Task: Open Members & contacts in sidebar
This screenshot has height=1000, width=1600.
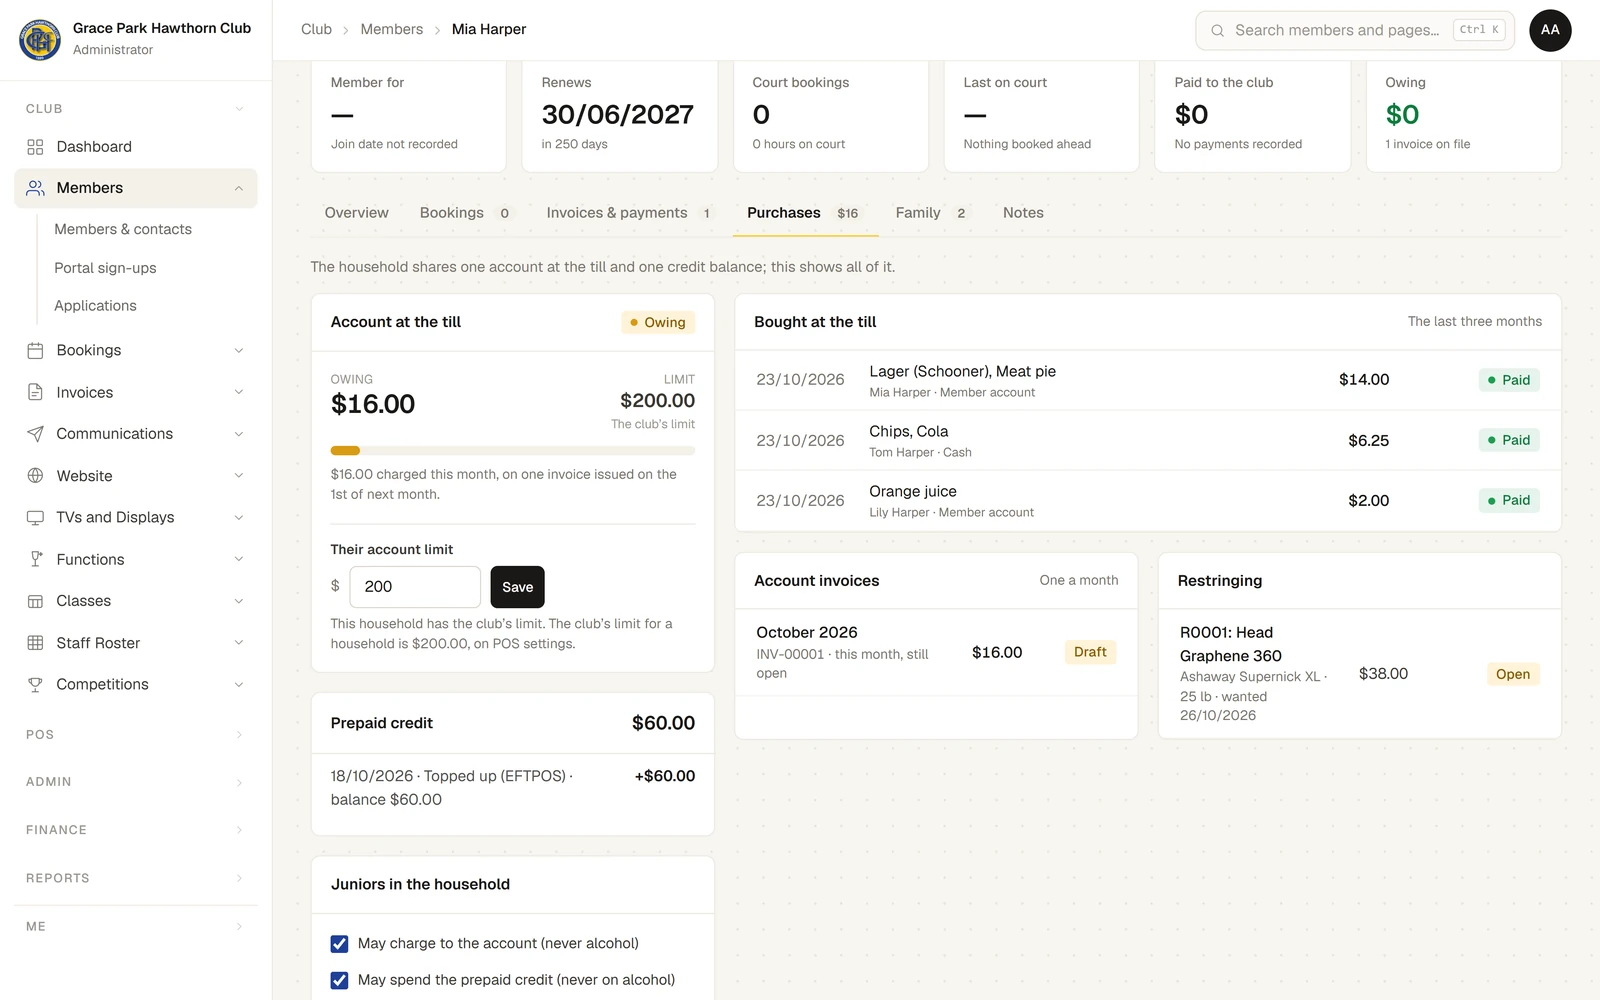Action: (x=123, y=229)
